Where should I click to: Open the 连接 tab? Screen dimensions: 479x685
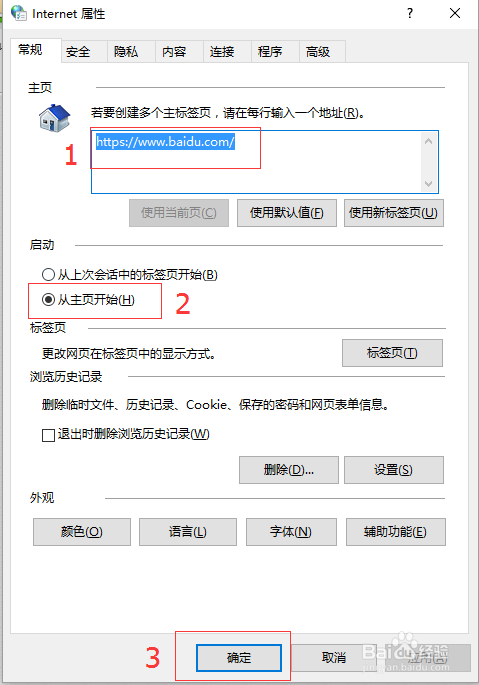[222, 52]
